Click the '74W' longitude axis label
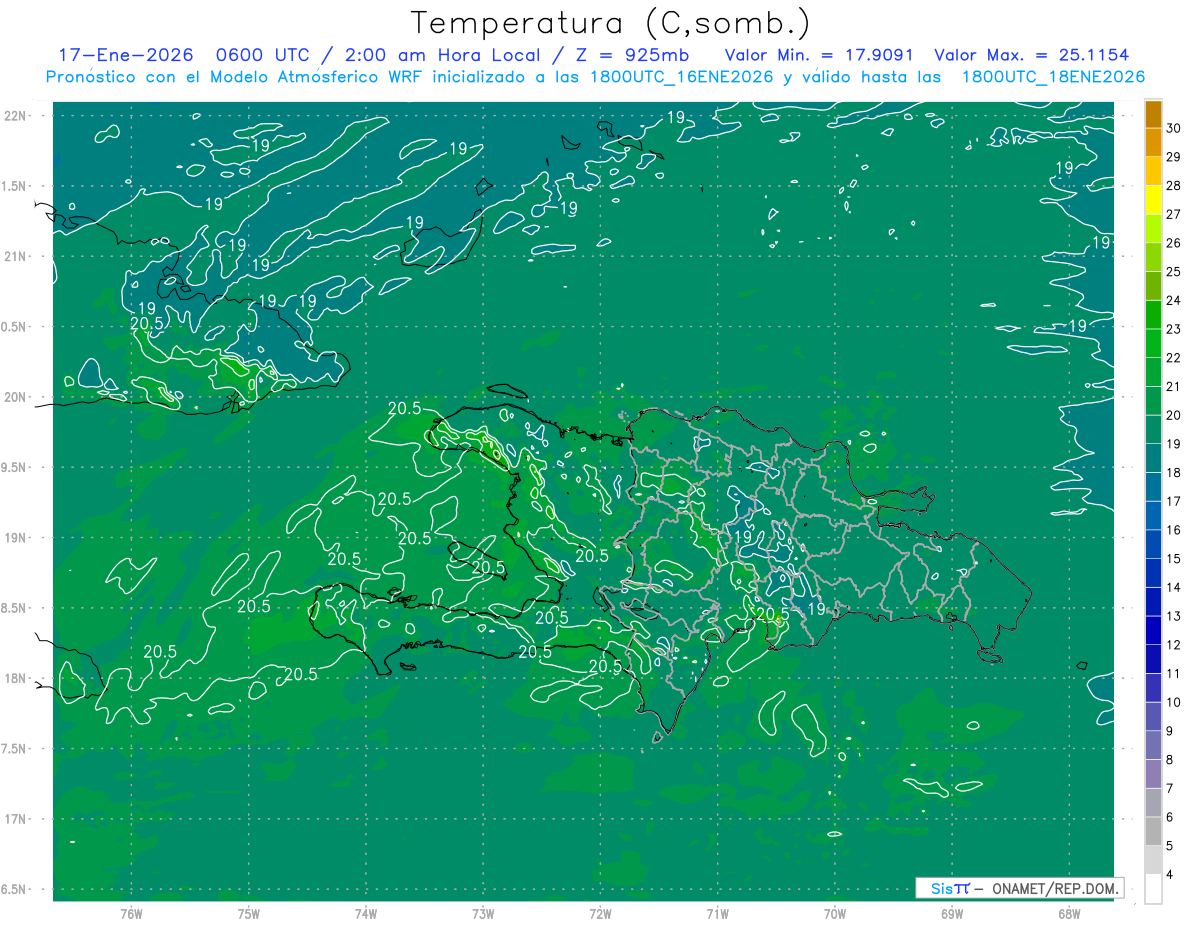This screenshot has height=927, width=1200. tap(366, 913)
